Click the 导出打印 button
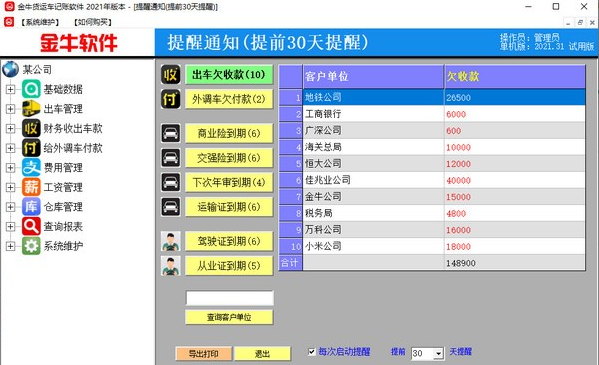This screenshot has width=599, height=365. pyautogui.click(x=204, y=354)
